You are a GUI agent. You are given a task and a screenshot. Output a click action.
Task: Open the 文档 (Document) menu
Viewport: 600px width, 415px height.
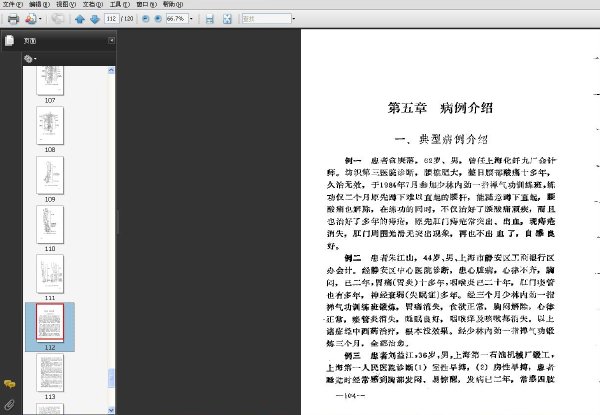93,4
